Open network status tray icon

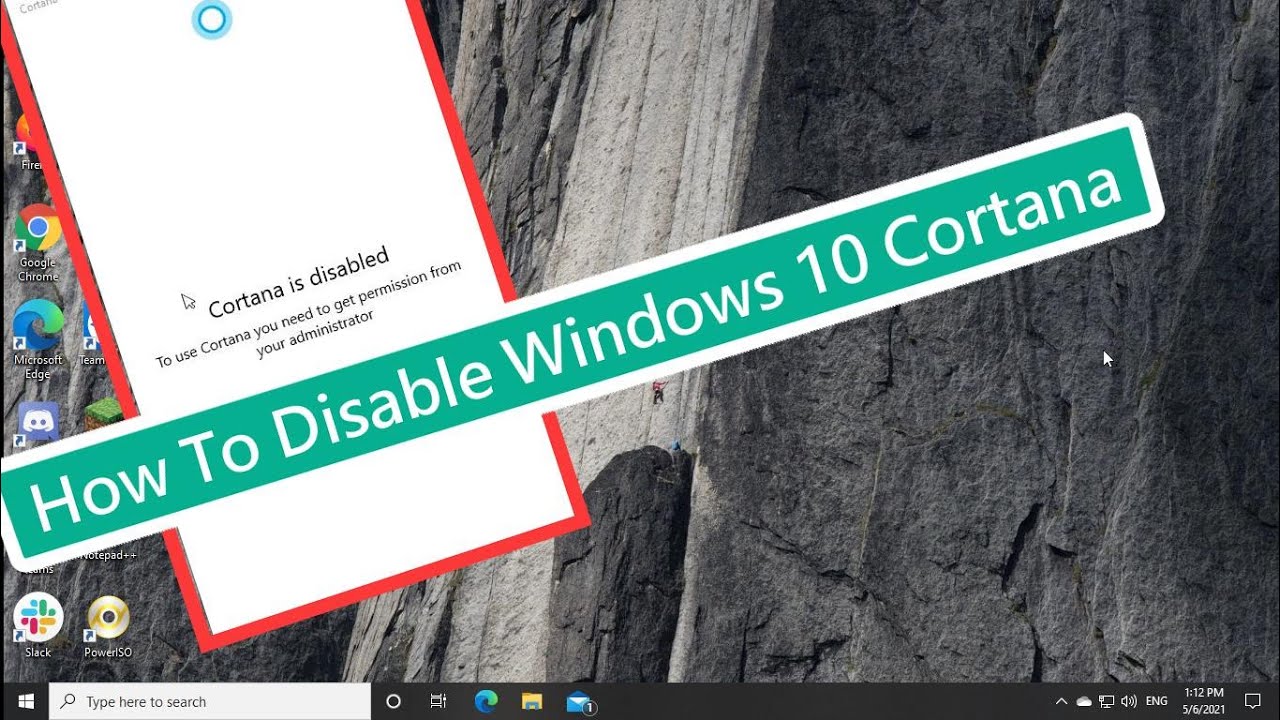1107,702
